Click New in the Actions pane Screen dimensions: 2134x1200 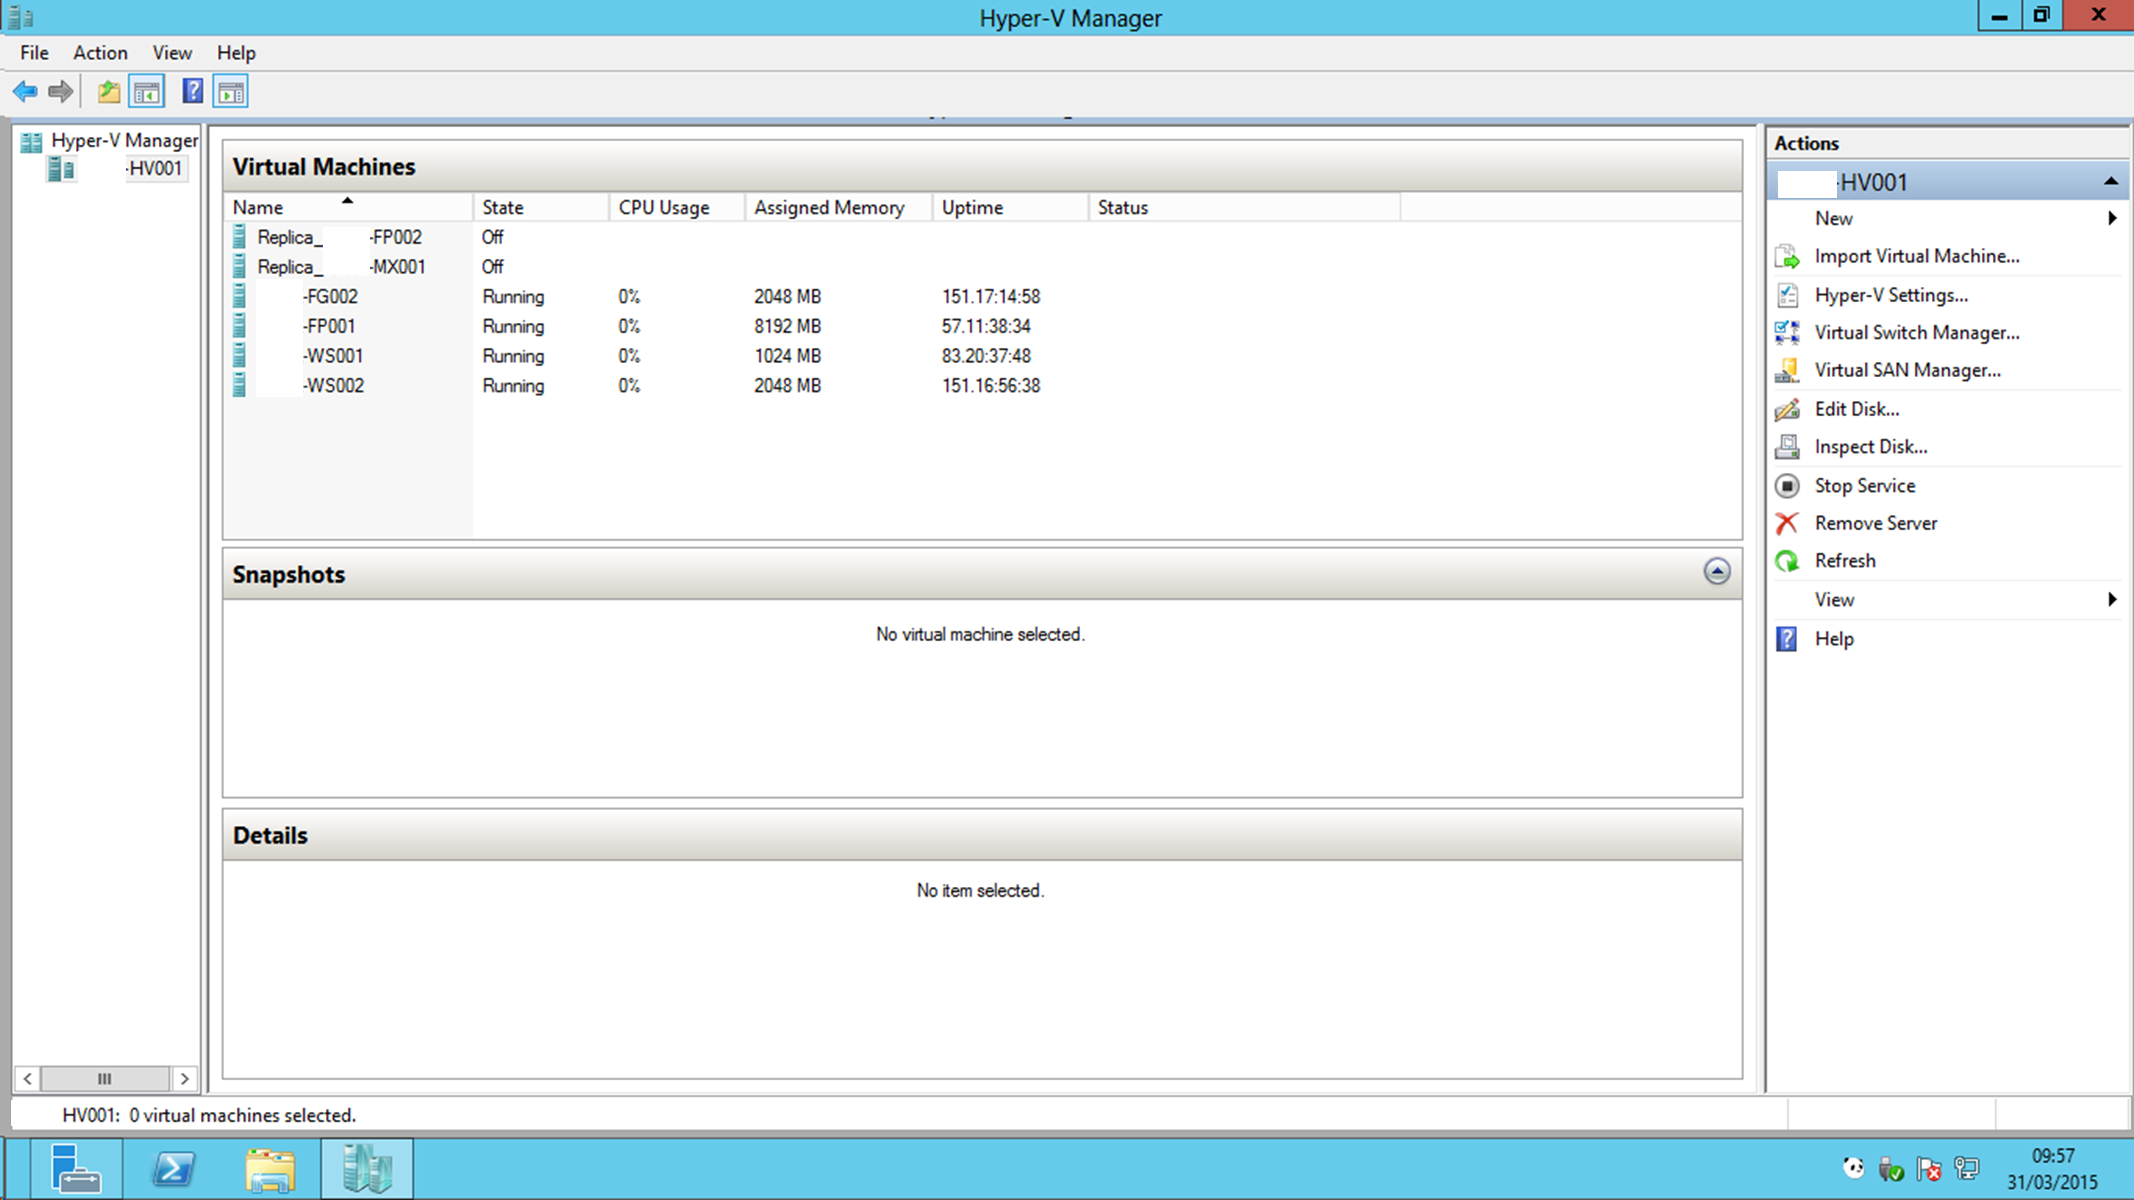[x=1834, y=218]
